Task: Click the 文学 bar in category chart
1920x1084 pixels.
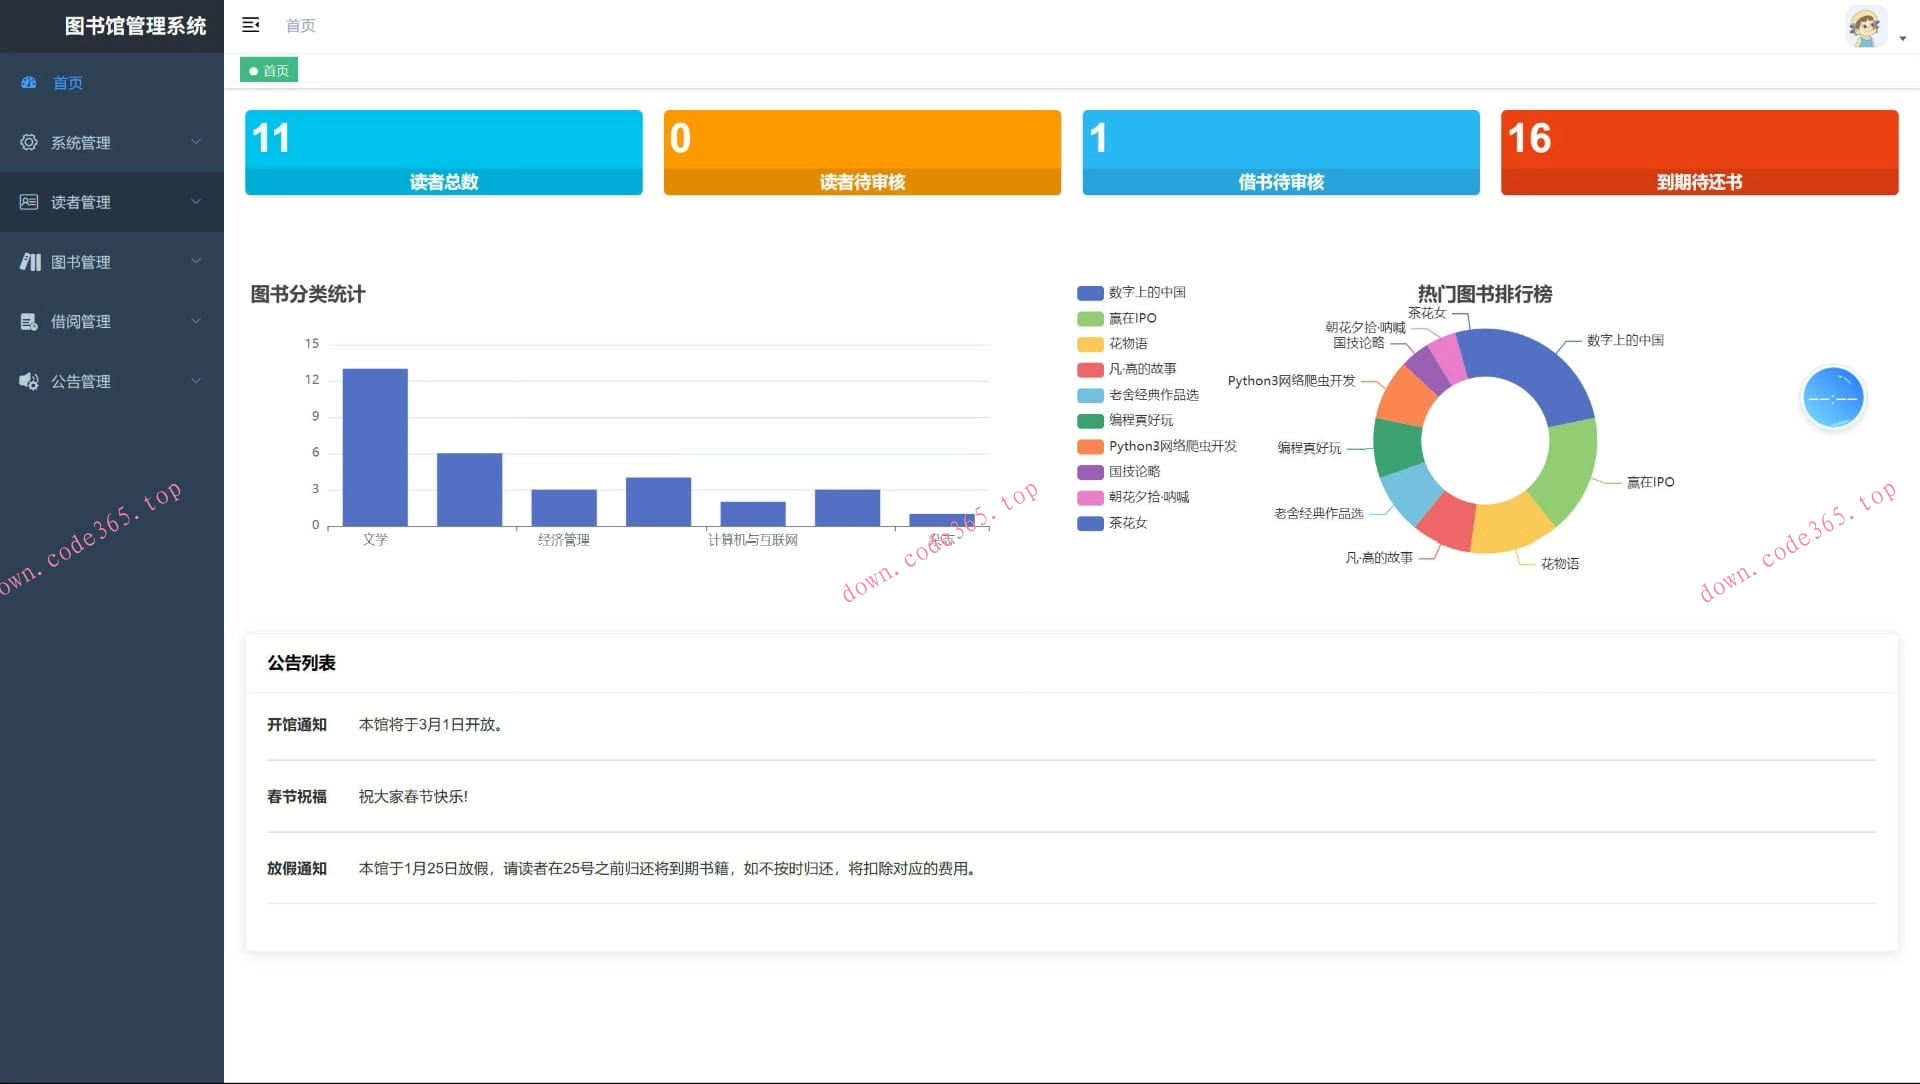Action: [x=375, y=447]
